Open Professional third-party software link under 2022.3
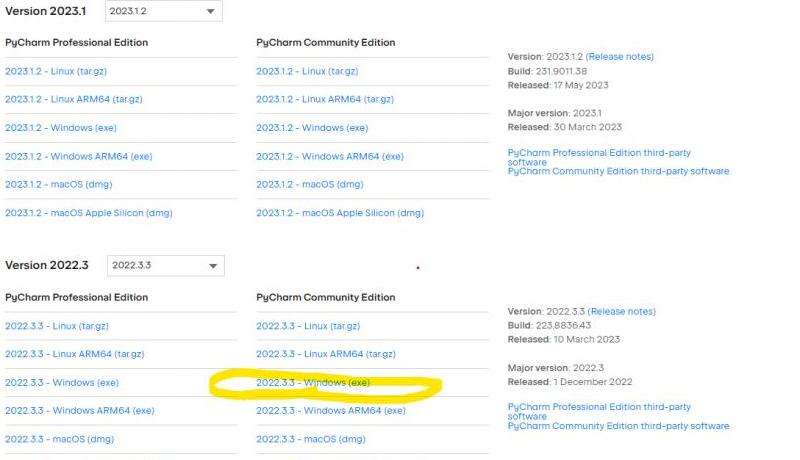 [599, 412]
